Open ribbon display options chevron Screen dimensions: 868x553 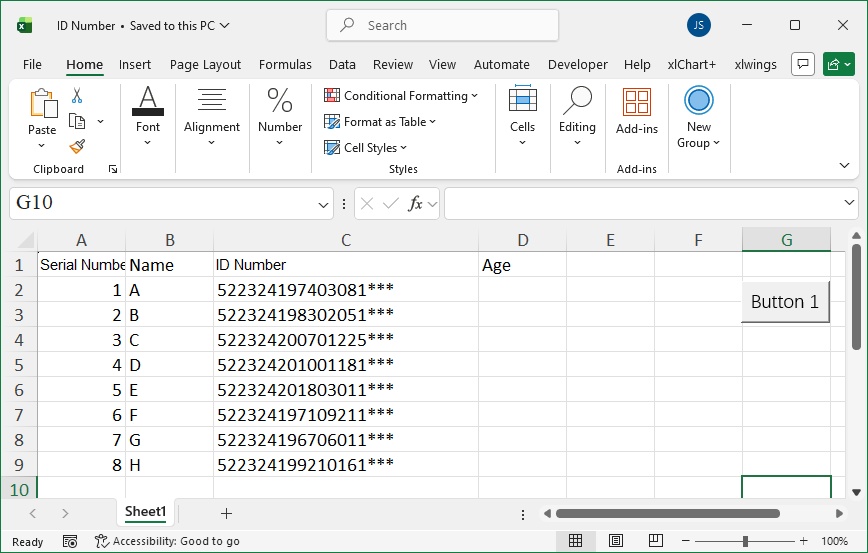(x=844, y=165)
